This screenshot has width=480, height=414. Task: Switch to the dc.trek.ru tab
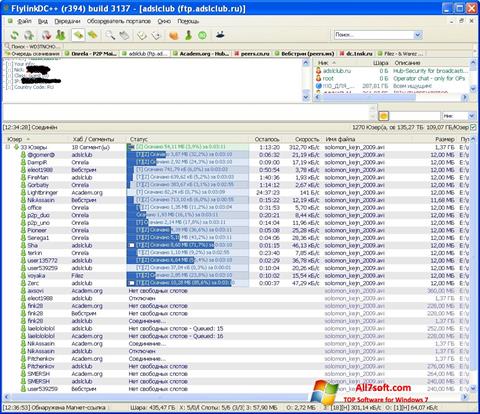tap(356, 53)
